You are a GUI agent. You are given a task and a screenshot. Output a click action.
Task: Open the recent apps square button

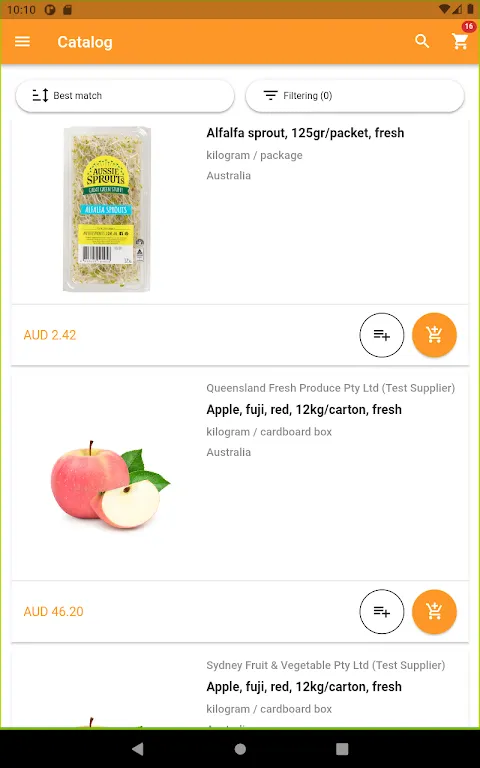point(342,748)
